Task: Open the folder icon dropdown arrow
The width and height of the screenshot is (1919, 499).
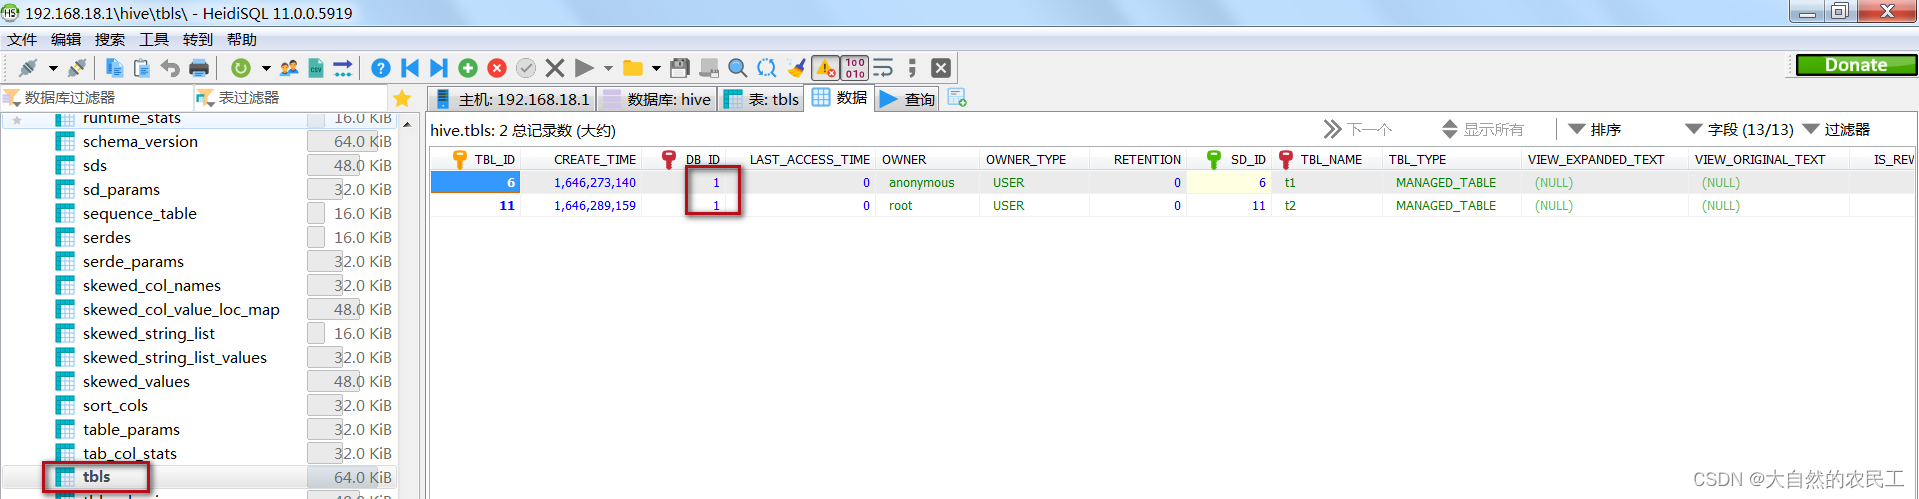Action: [x=656, y=68]
